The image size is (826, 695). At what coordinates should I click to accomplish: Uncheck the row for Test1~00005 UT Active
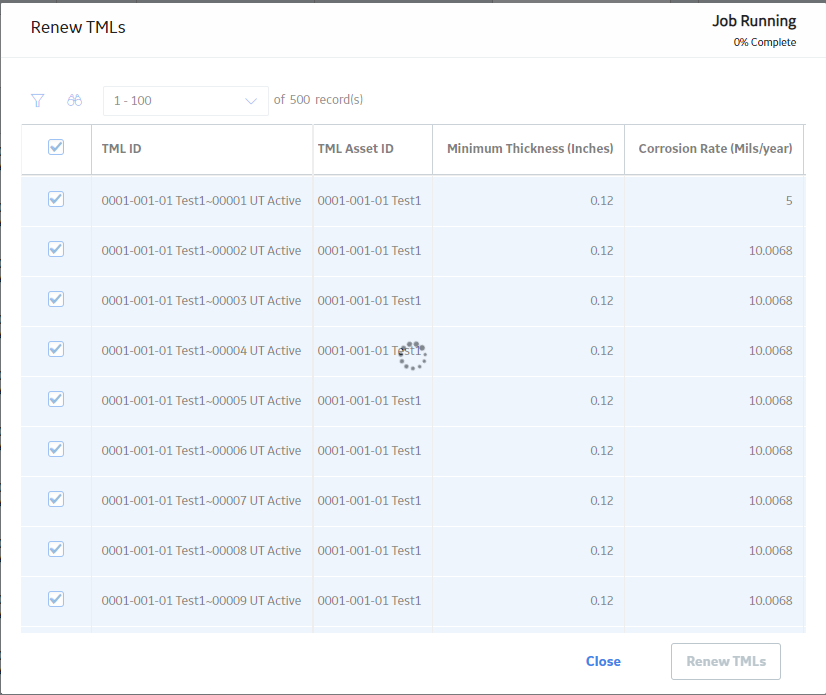[56, 399]
